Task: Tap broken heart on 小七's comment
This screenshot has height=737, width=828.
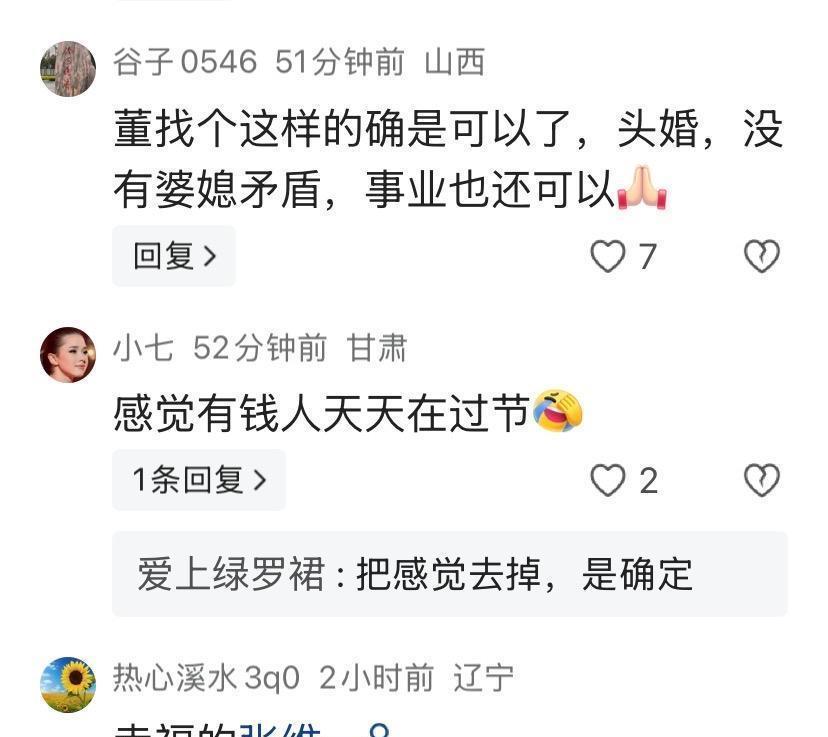Action: [761, 480]
